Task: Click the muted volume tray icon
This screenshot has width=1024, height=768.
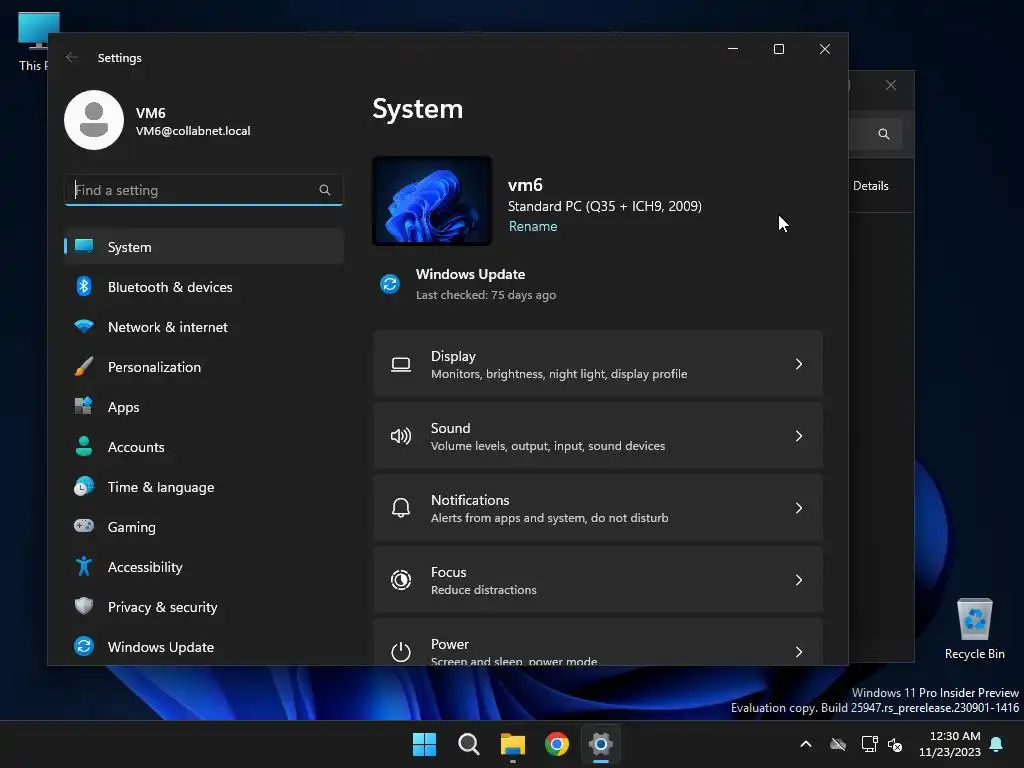Action: pyautogui.click(x=895, y=744)
